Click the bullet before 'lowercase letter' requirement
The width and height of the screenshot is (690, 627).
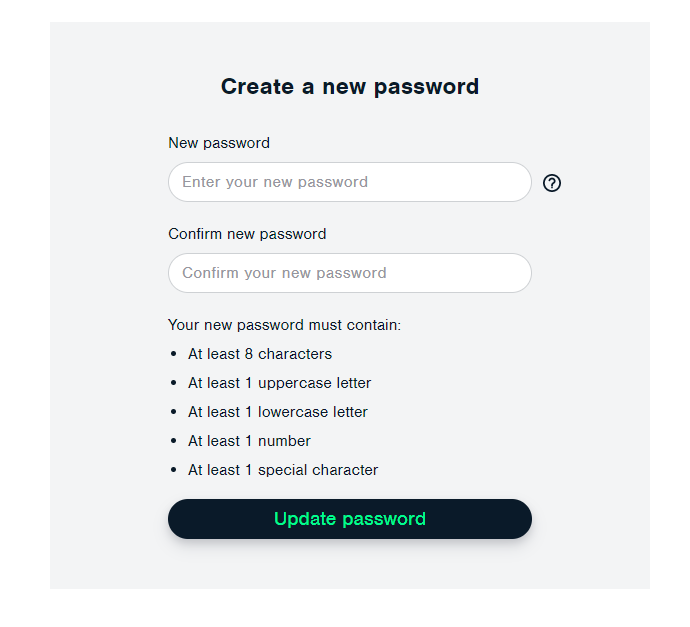coord(173,413)
